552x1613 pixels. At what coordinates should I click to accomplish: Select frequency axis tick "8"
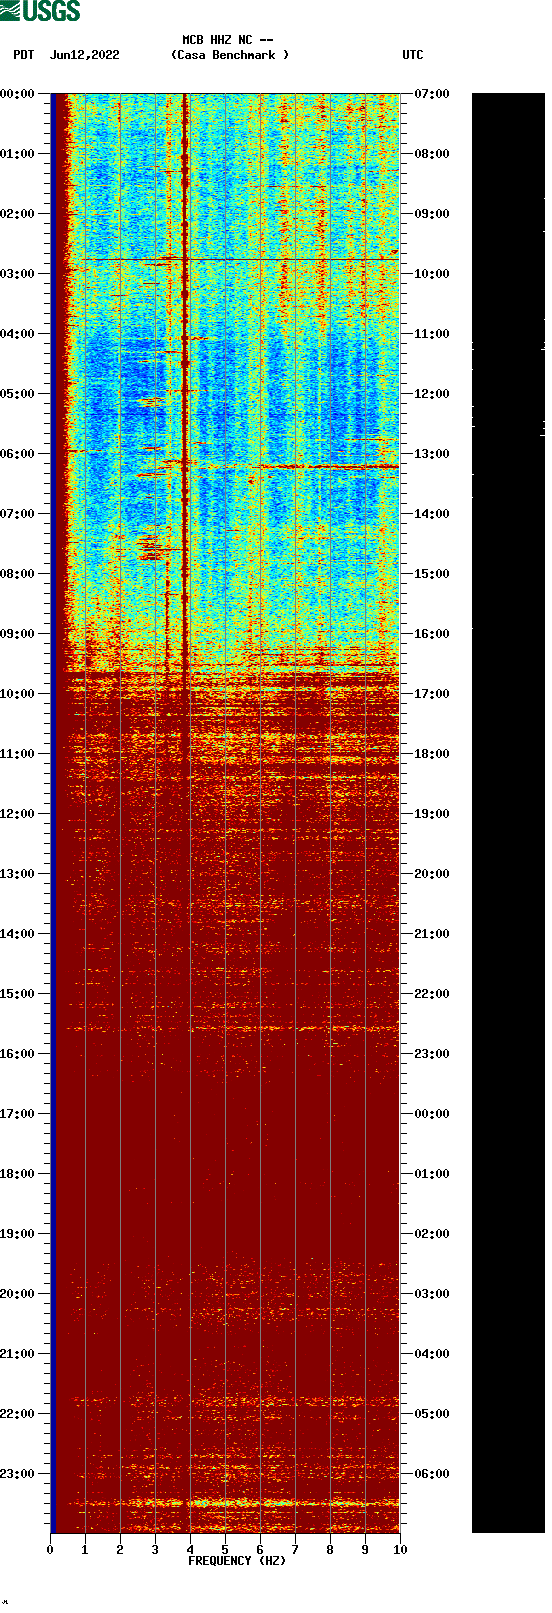coord(330,1550)
